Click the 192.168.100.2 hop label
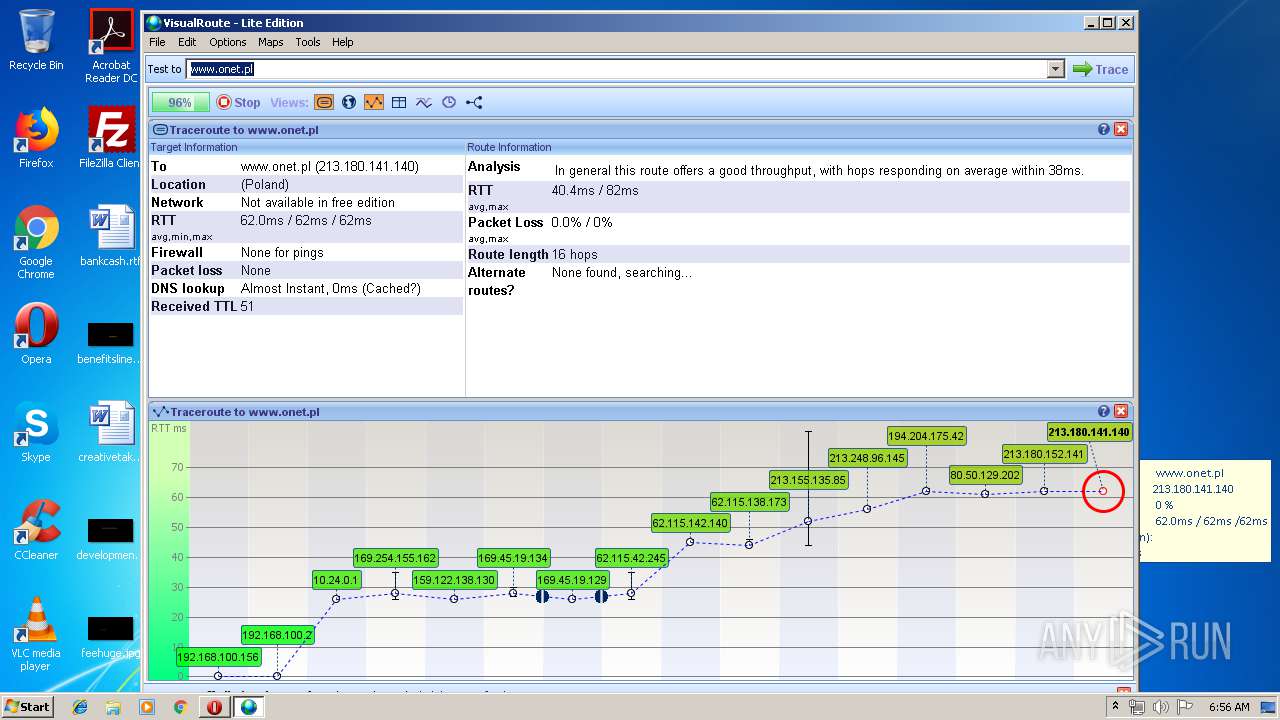Viewport: 1280px width, 720px height. tap(277, 635)
